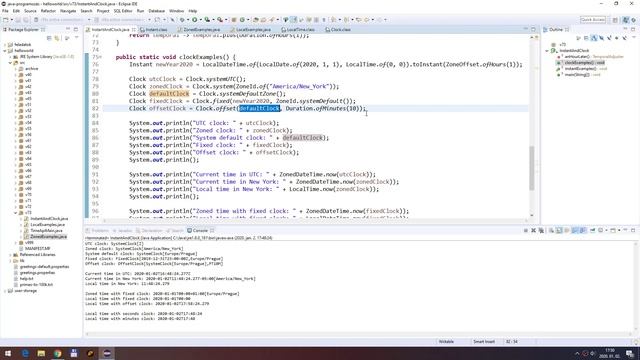This screenshot has width=640, height=360.
Task: Toggle Pin Console in the Console toolbar
Action: 593,231
